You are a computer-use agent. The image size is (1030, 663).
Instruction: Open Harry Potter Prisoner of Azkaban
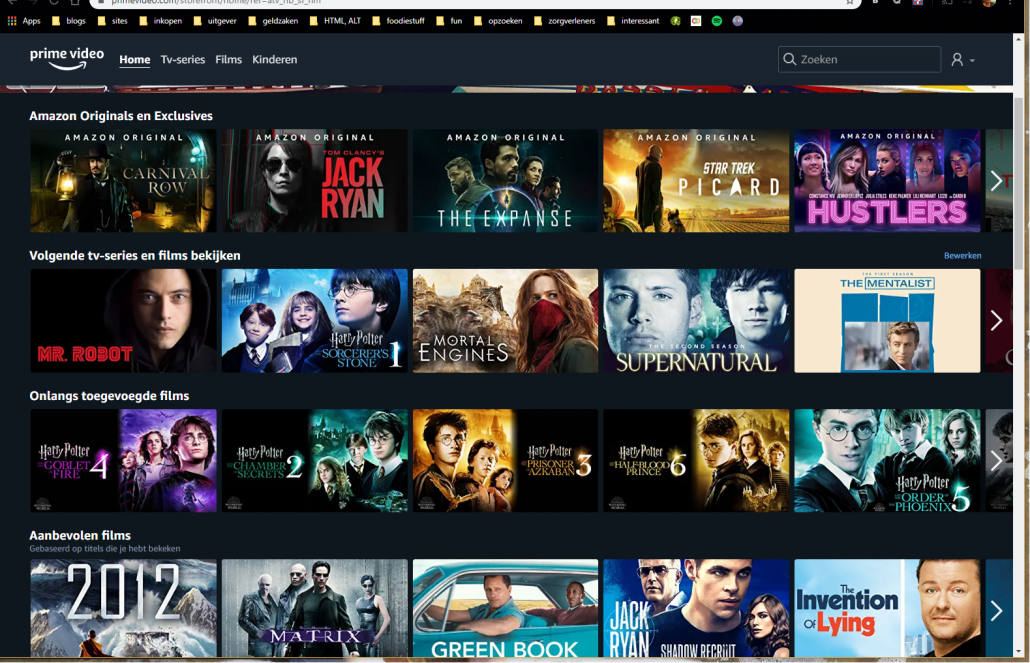point(505,461)
